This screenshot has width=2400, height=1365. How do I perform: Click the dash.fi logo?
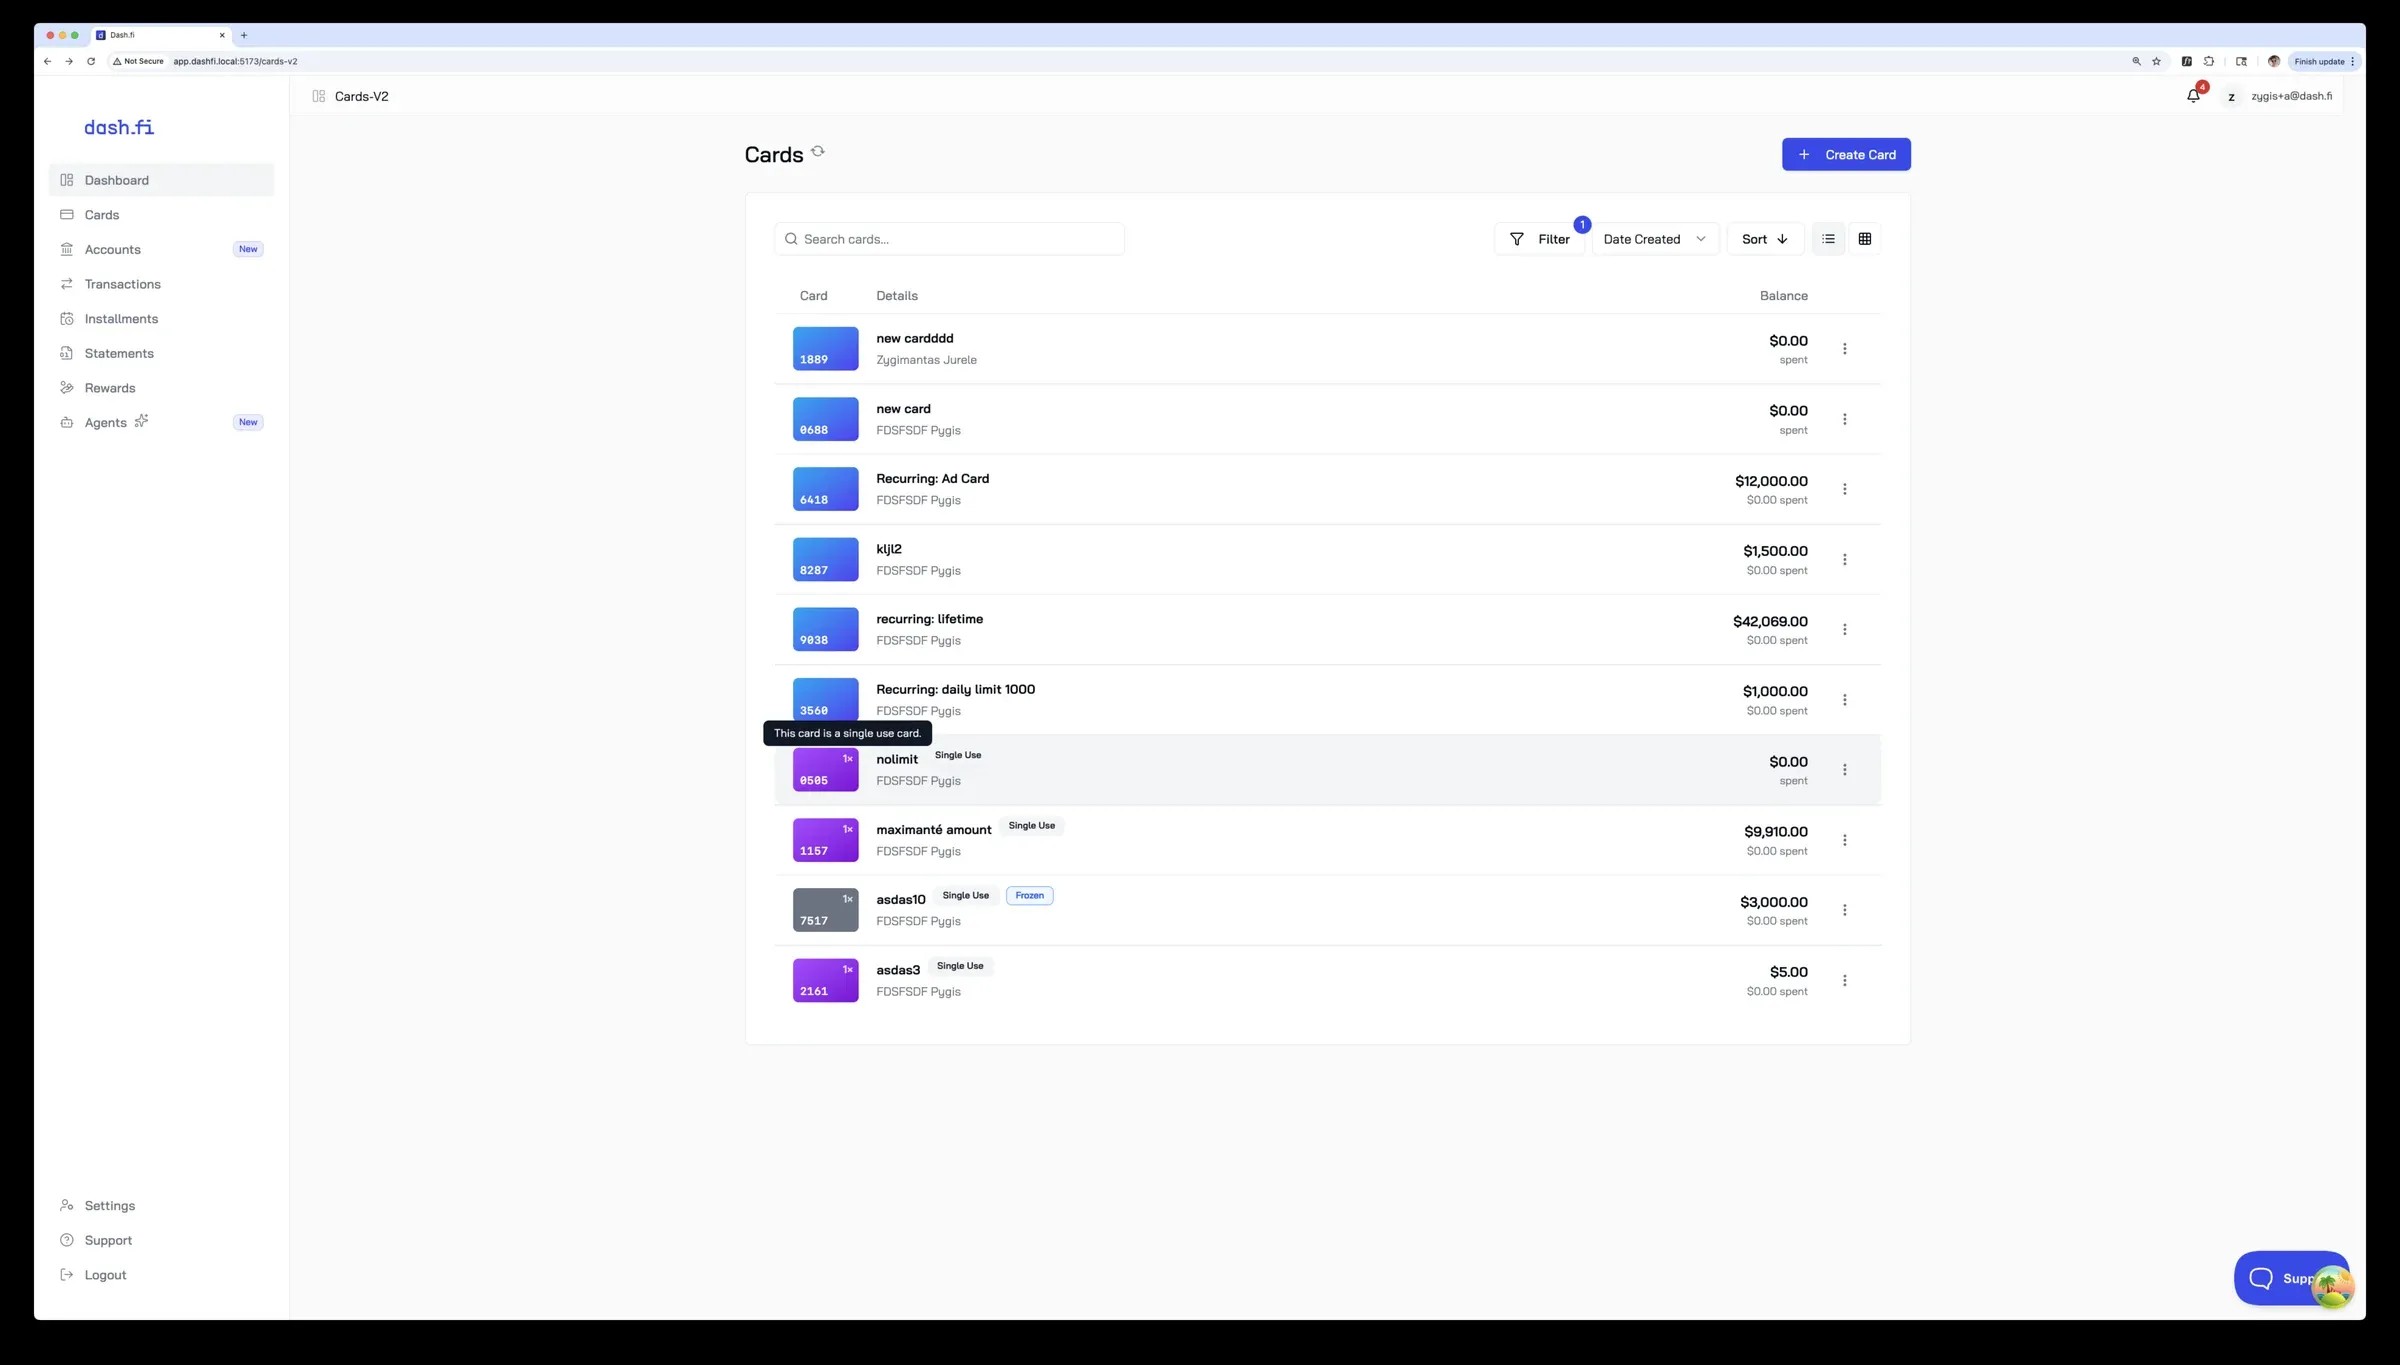click(119, 127)
